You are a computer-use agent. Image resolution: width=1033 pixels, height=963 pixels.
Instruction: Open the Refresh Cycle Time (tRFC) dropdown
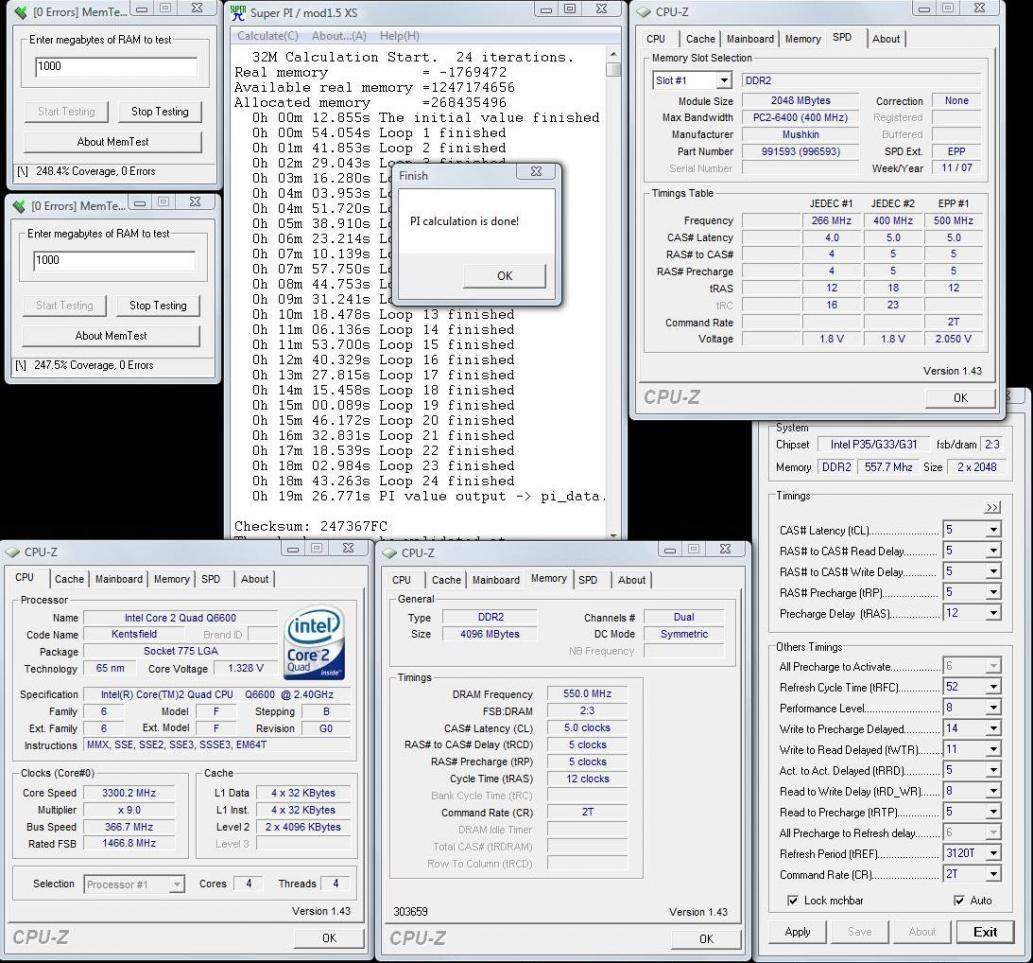993,687
